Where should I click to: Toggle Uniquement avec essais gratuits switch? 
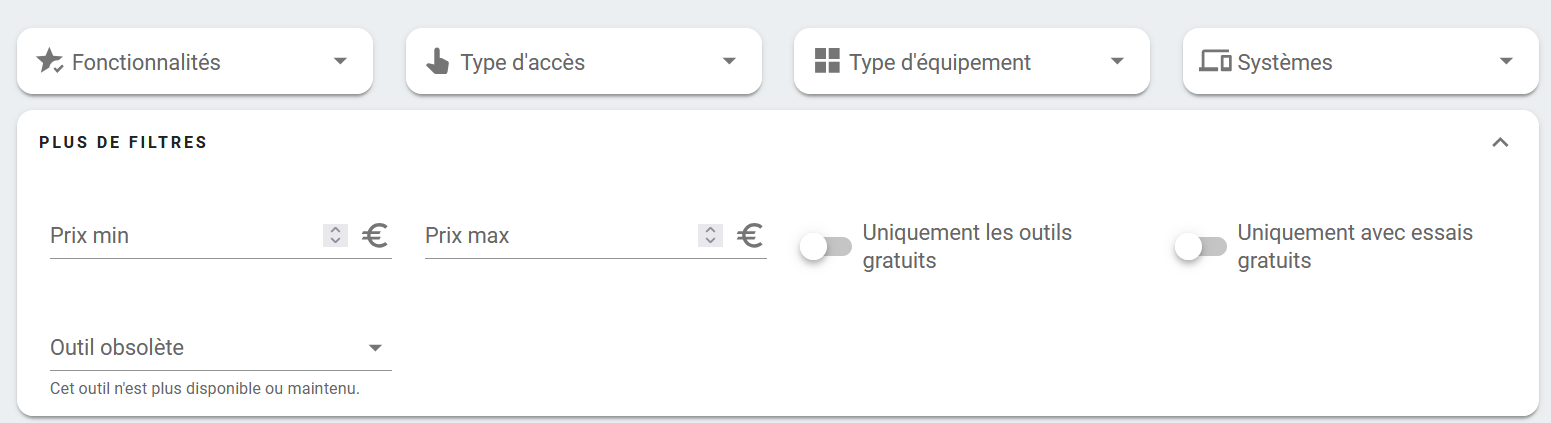click(1201, 247)
